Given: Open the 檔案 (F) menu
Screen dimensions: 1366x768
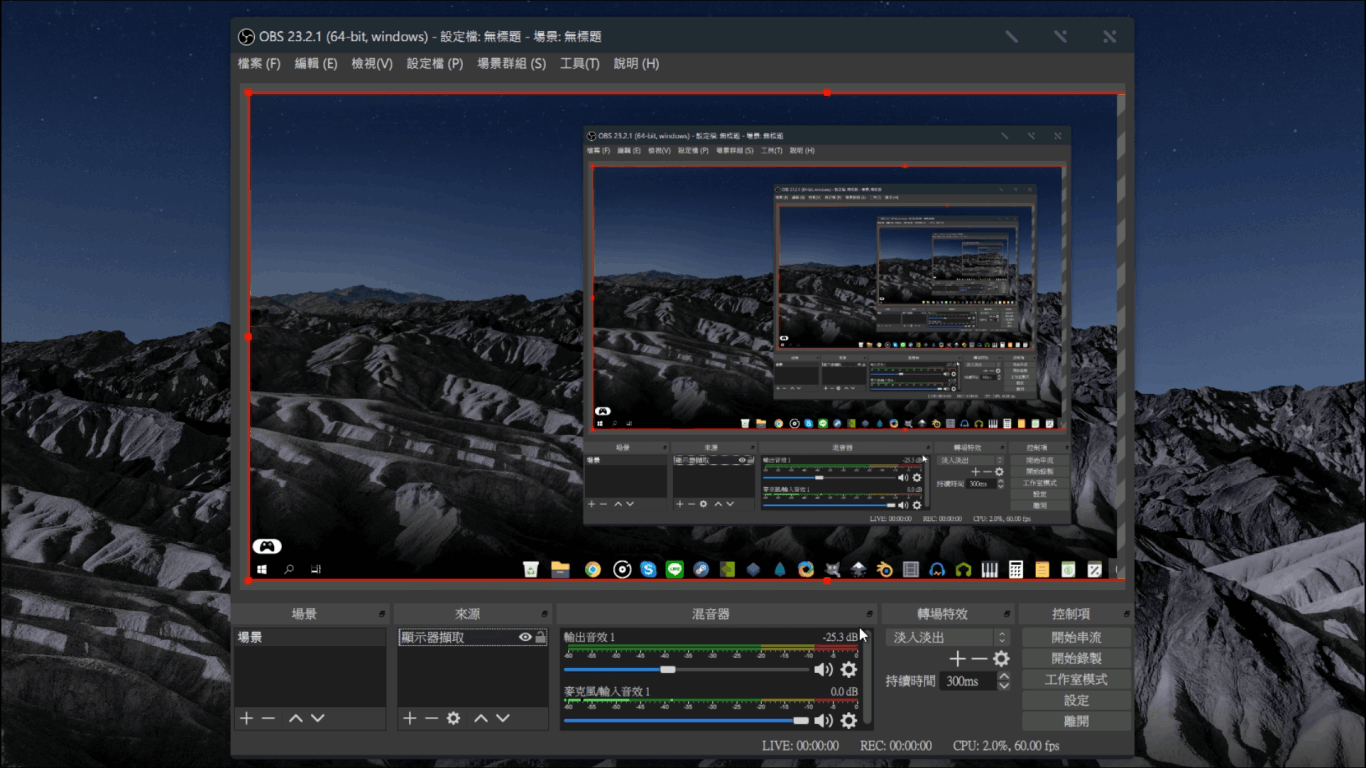Looking at the screenshot, I should coord(259,63).
